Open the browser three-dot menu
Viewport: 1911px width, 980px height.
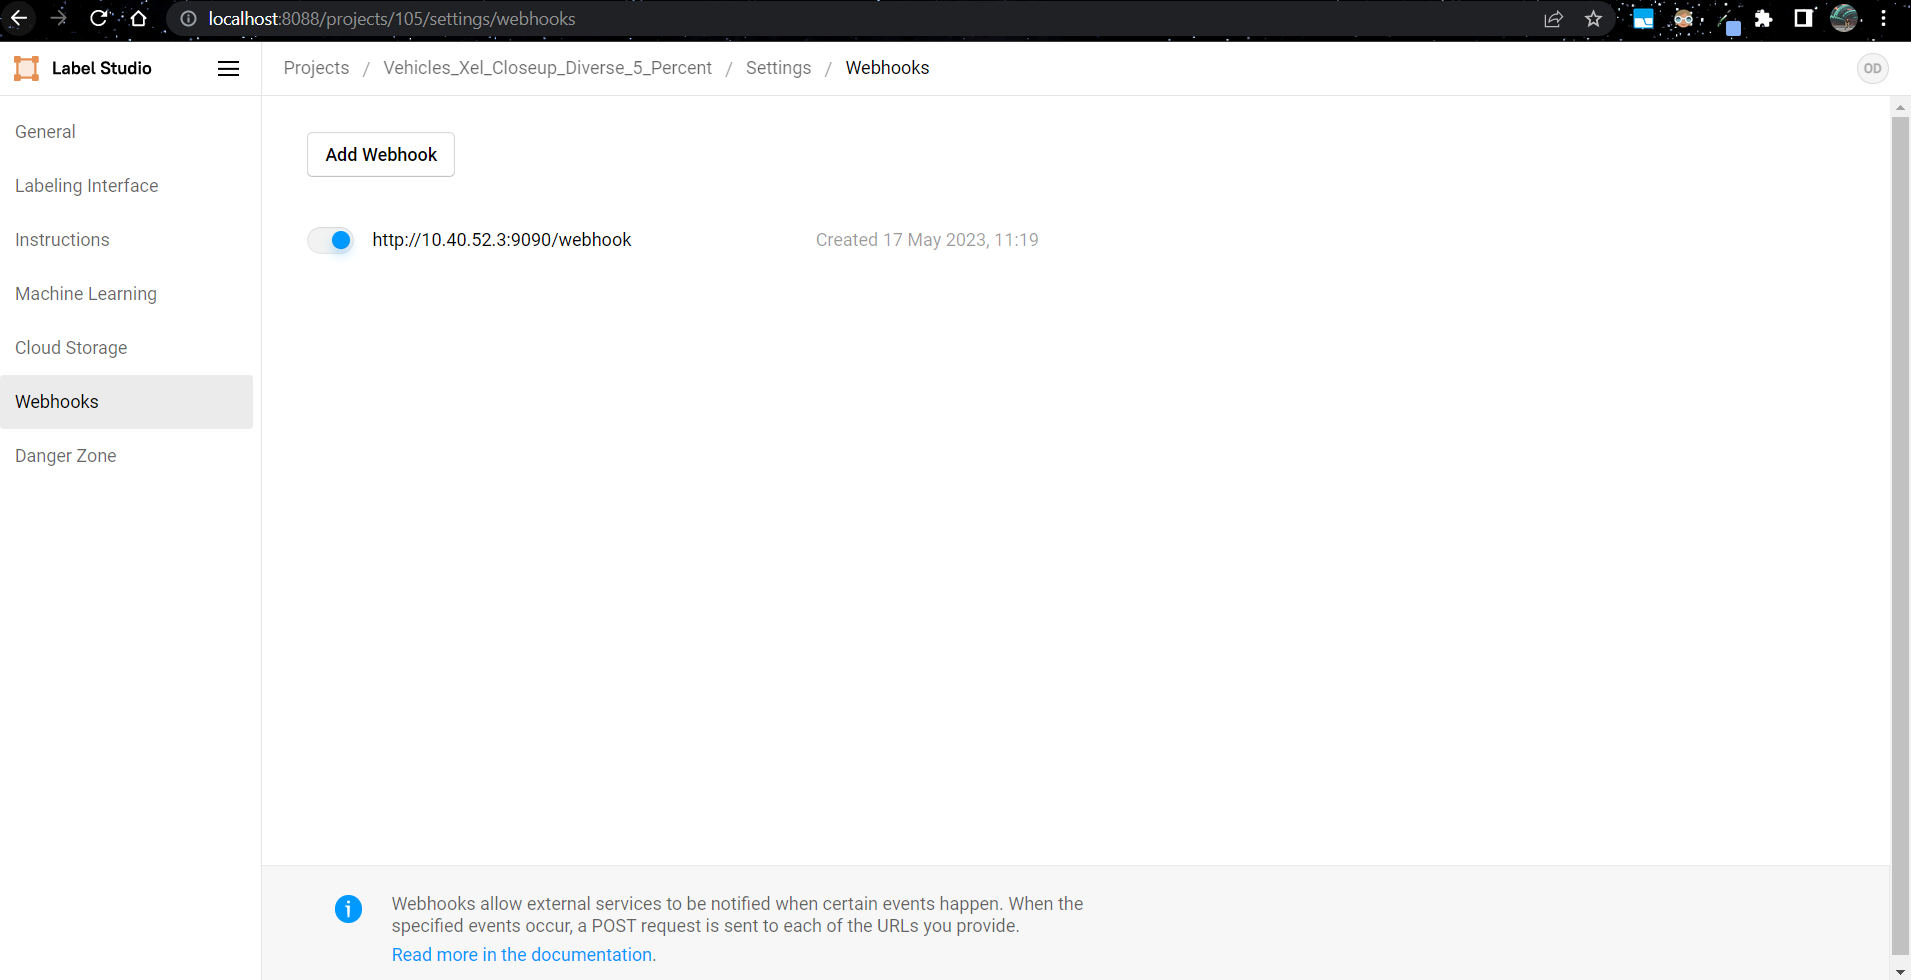pos(1885,18)
